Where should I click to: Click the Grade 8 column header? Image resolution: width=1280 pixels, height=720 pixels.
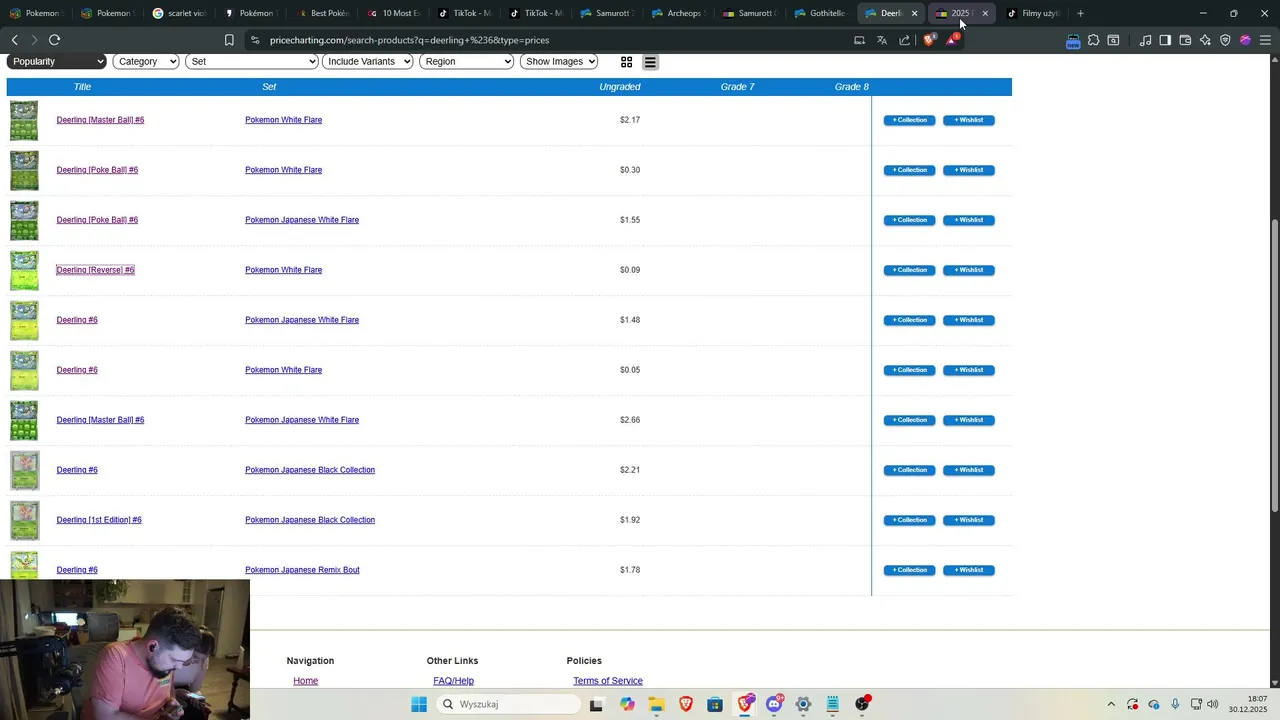click(x=852, y=87)
